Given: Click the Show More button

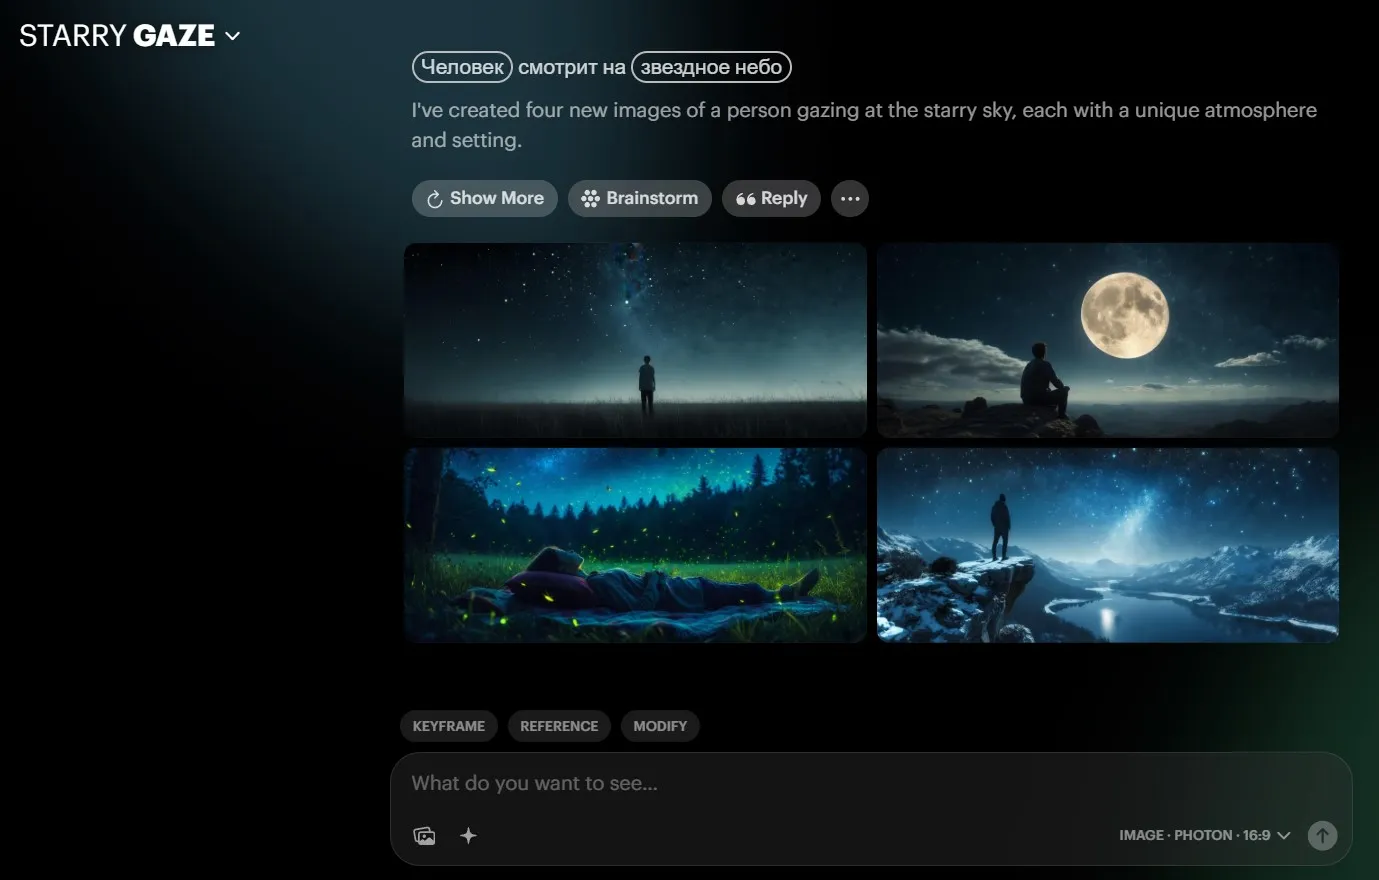Looking at the screenshot, I should tap(485, 198).
